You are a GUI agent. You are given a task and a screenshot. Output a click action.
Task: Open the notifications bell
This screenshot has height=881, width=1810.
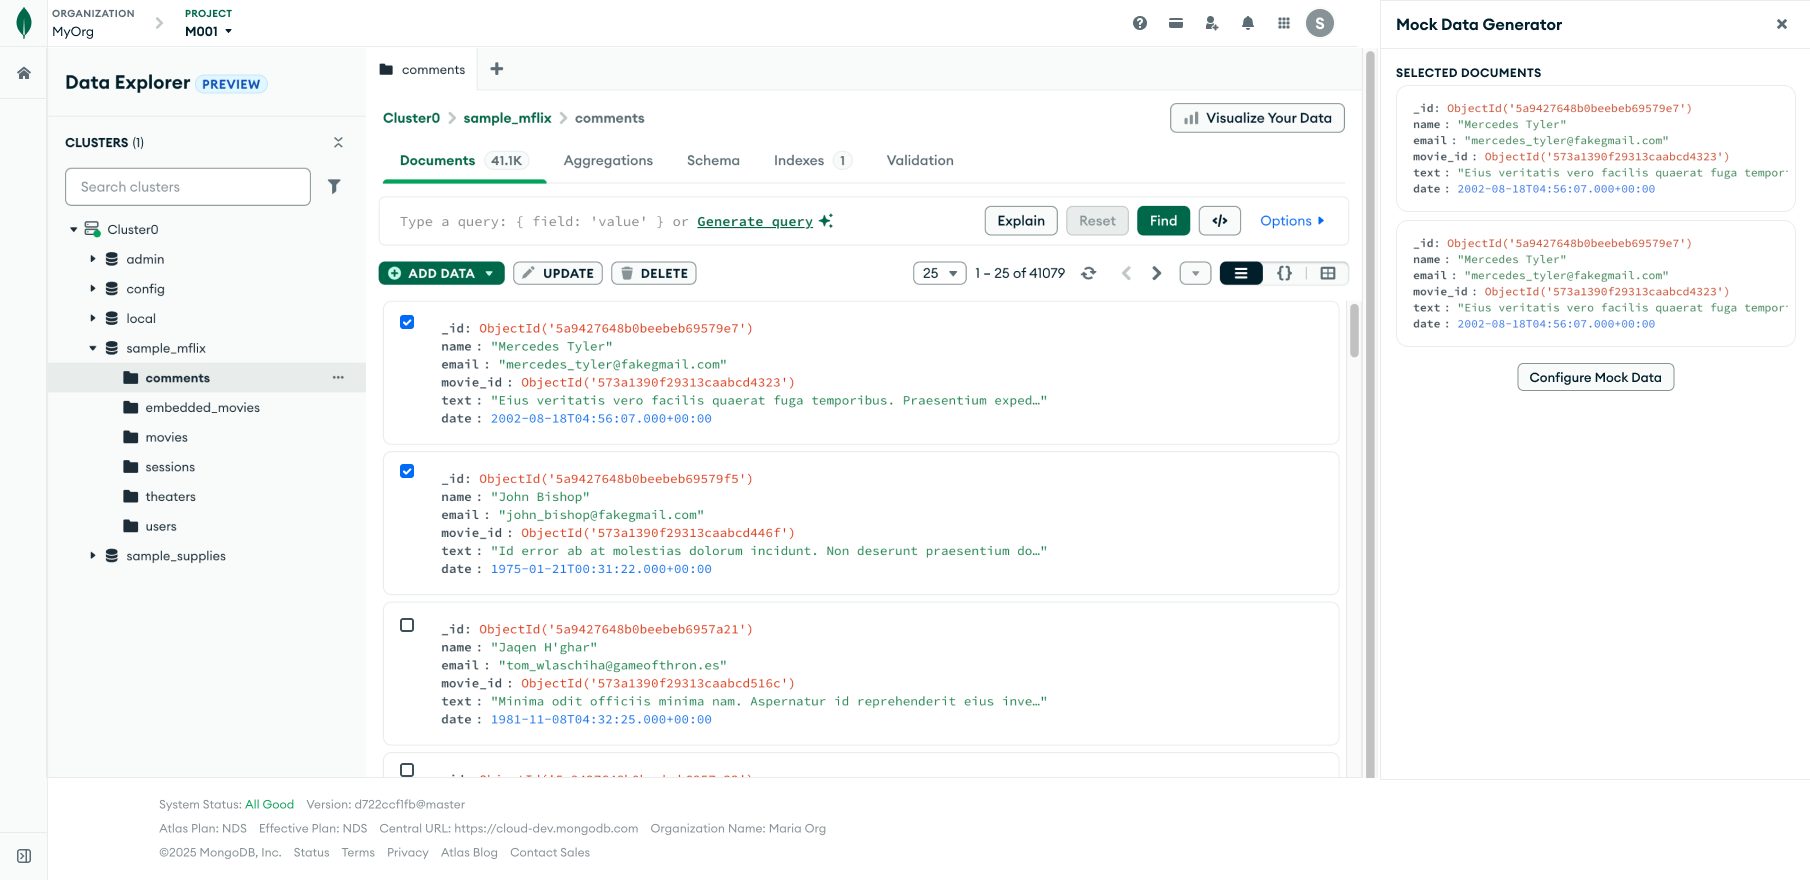point(1248,23)
